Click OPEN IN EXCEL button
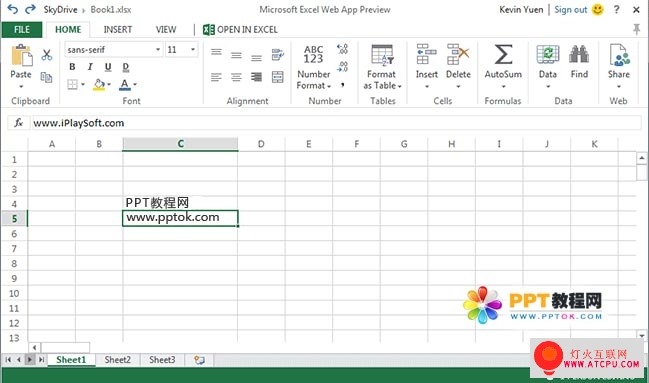Screen dimensions: 649x383 240,30
